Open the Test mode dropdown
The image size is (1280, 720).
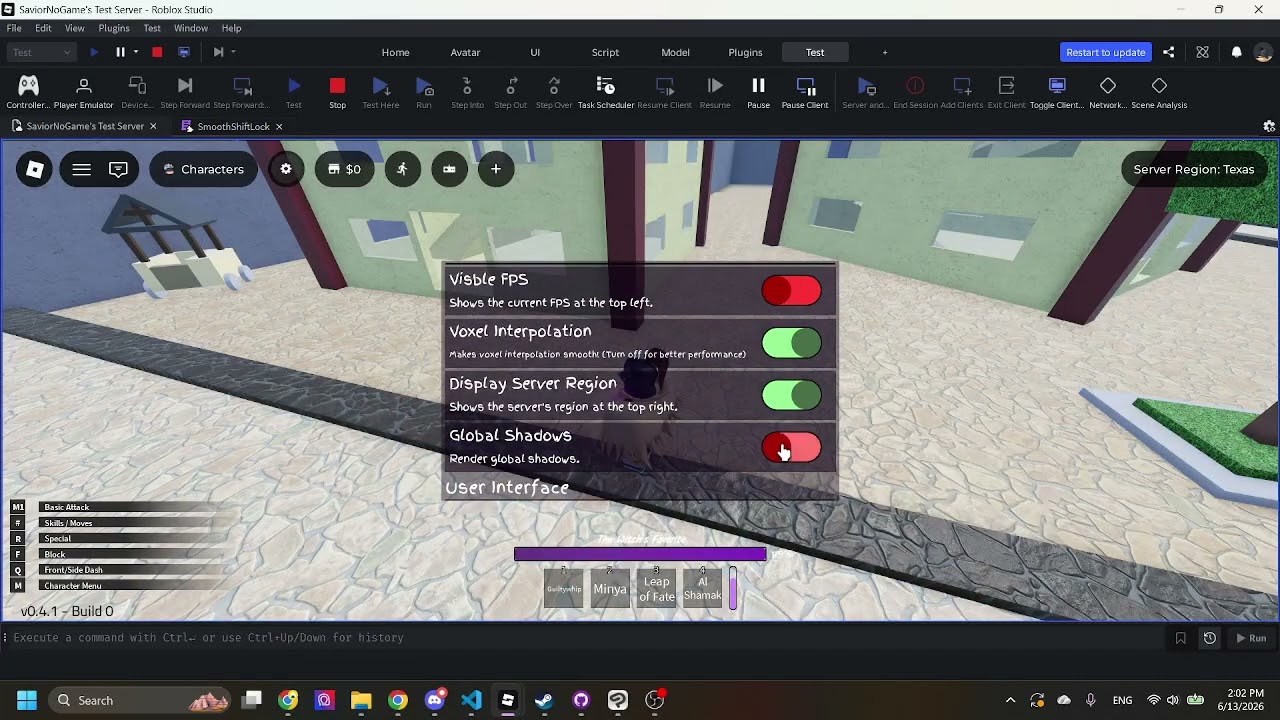(x=41, y=52)
